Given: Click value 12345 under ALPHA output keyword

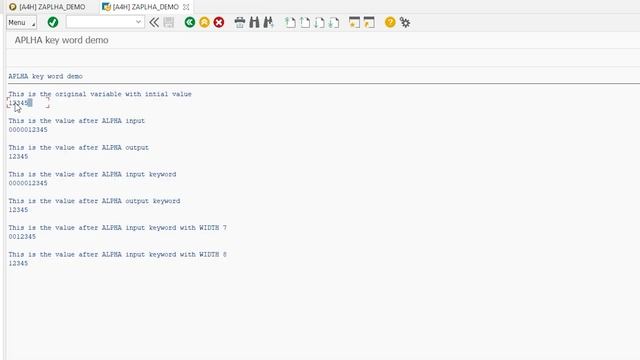Looking at the screenshot, I should [18, 210].
